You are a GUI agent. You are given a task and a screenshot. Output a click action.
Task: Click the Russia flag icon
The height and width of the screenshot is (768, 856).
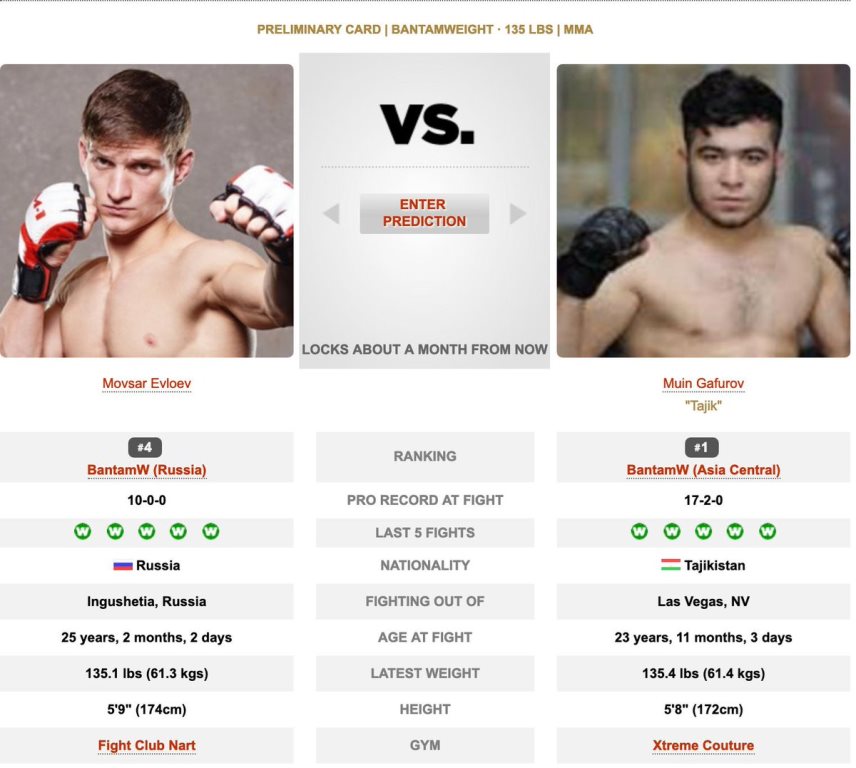point(123,565)
